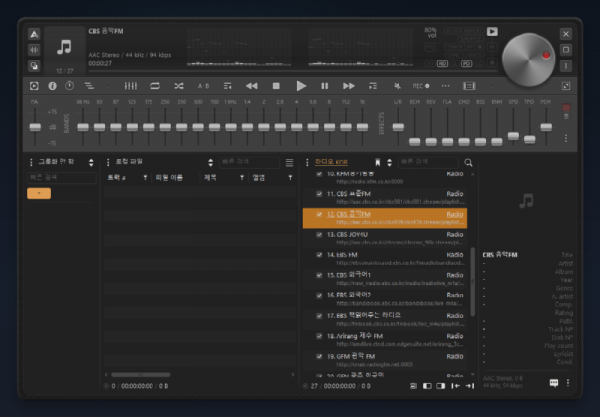The height and width of the screenshot is (417, 600).
Task: Mute sound with the speaker icon
Action: coord(398,86)
